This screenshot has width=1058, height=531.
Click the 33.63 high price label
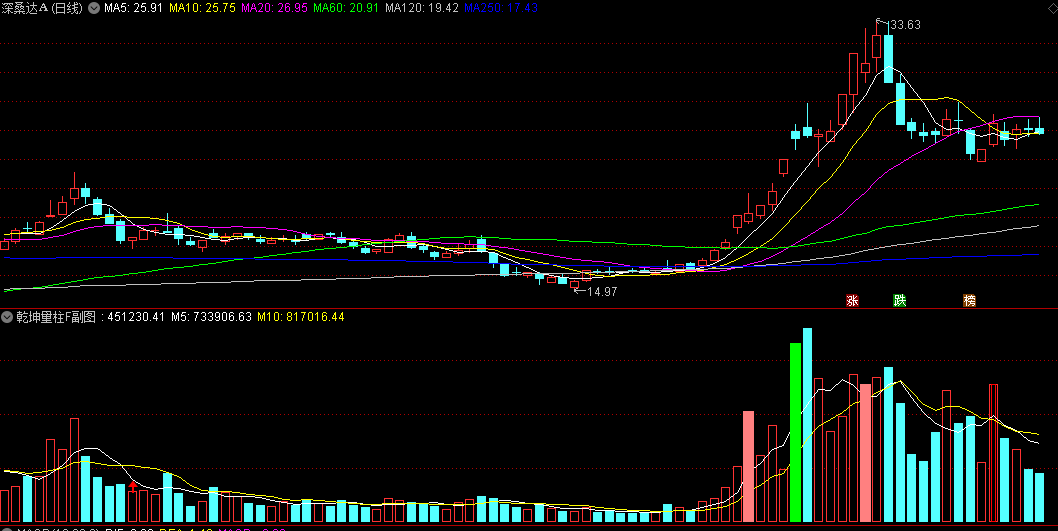point(906,25)
